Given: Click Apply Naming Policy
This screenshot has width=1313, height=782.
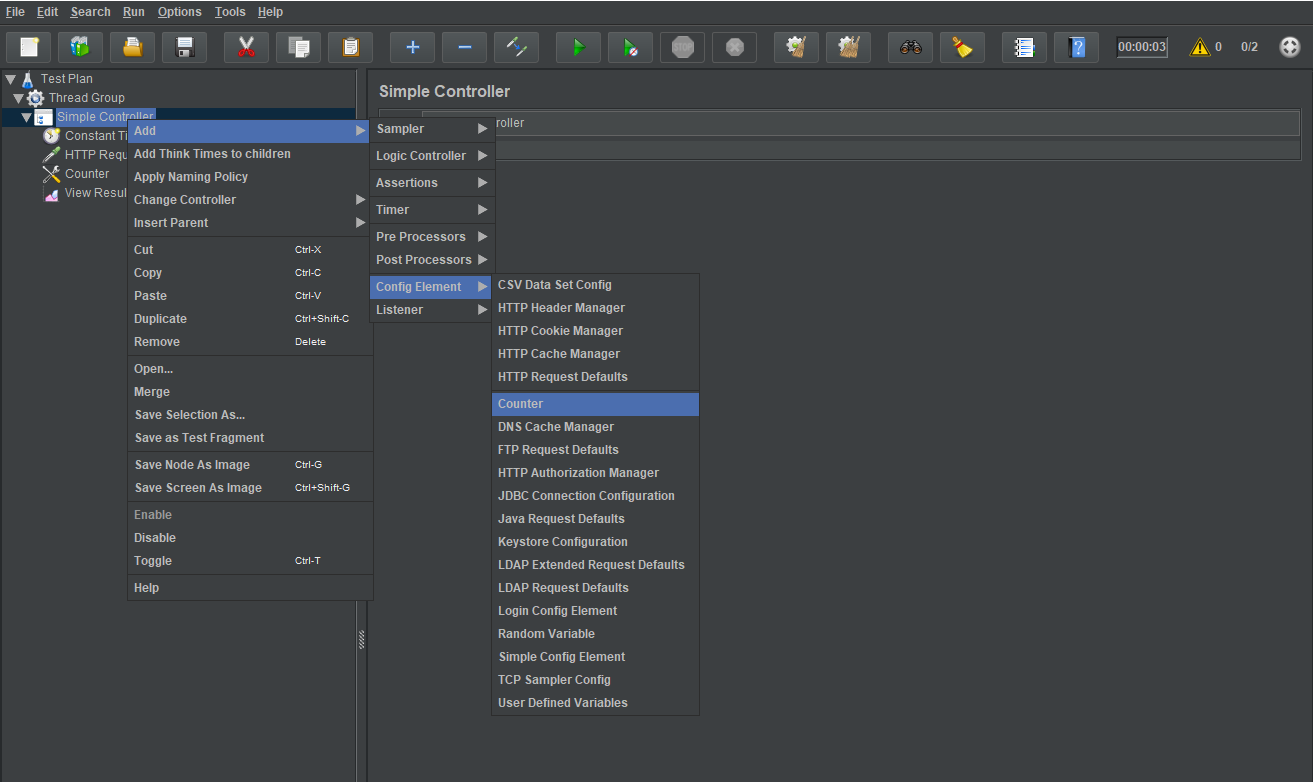Looking at the screenshot, I should click(x=250, y=177).
